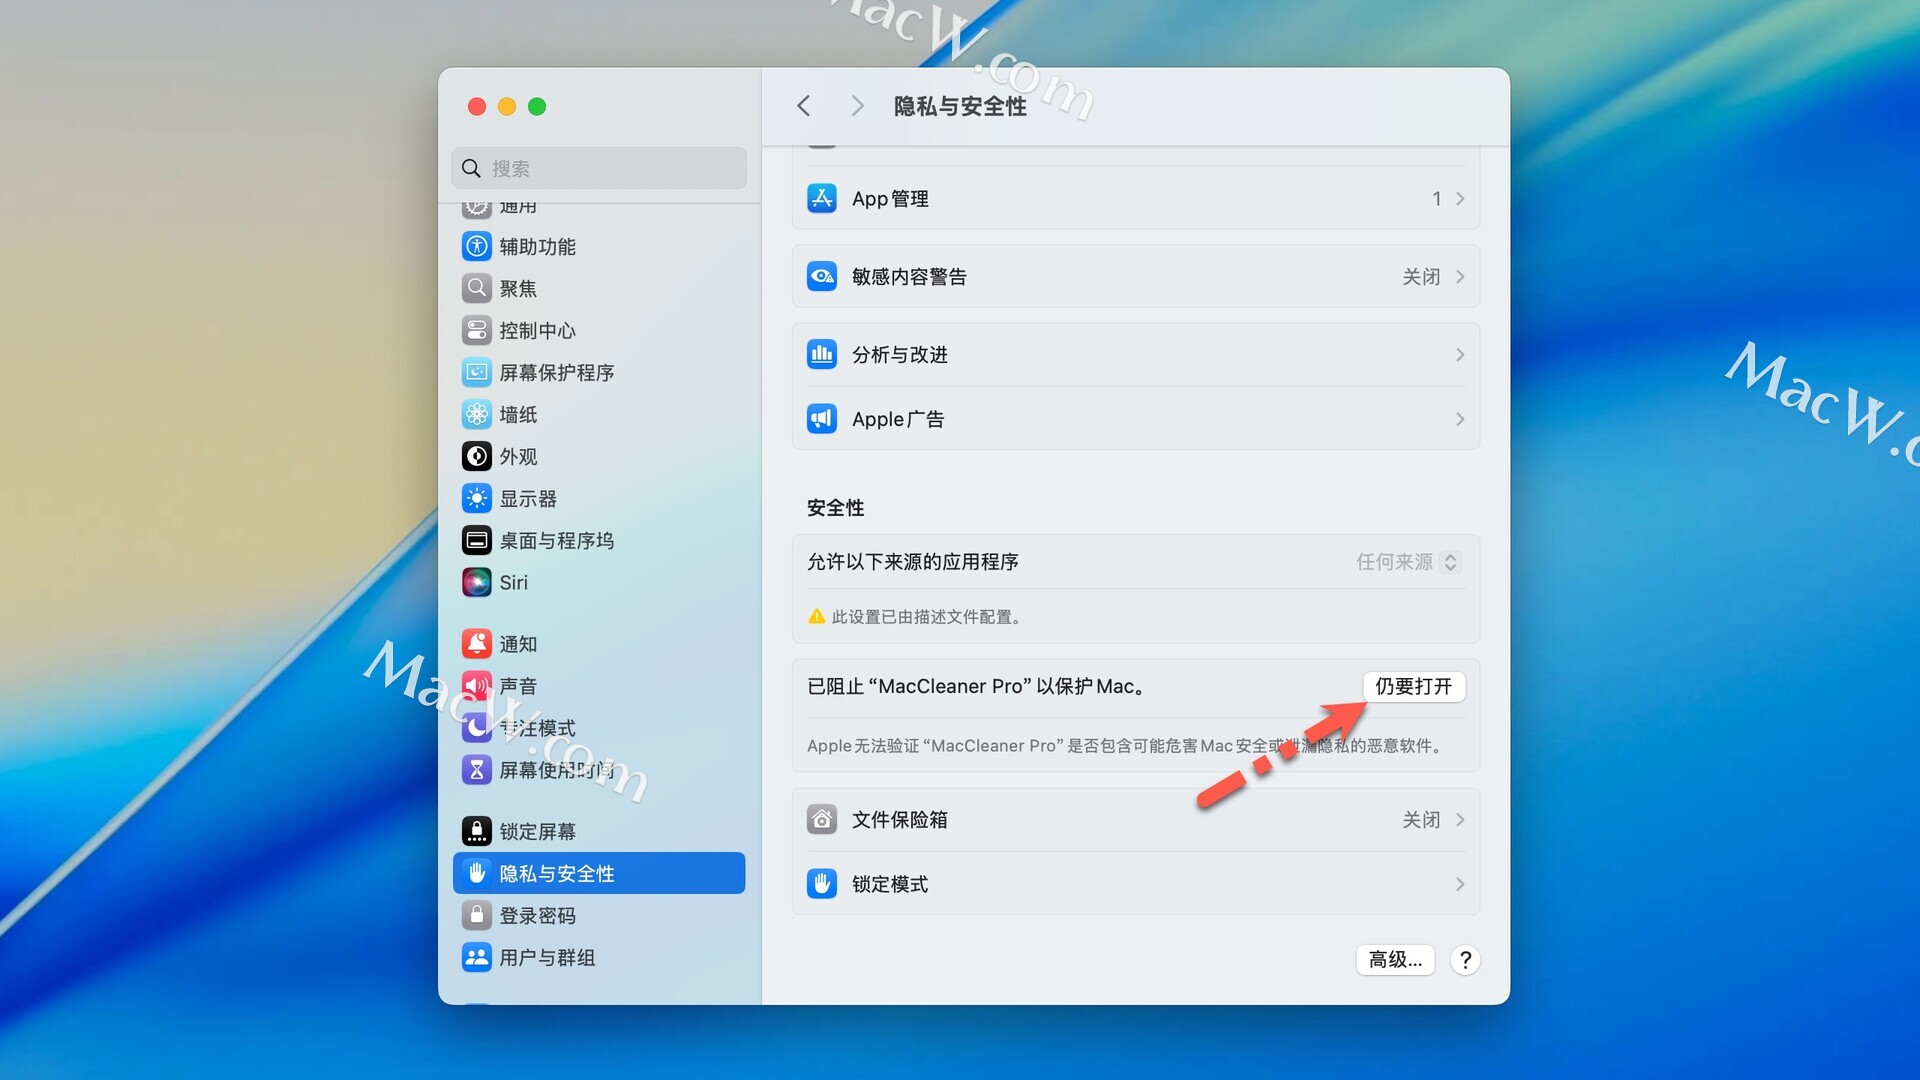
Task: Click the App 管理 App Store icon
Action: [822, 198]
